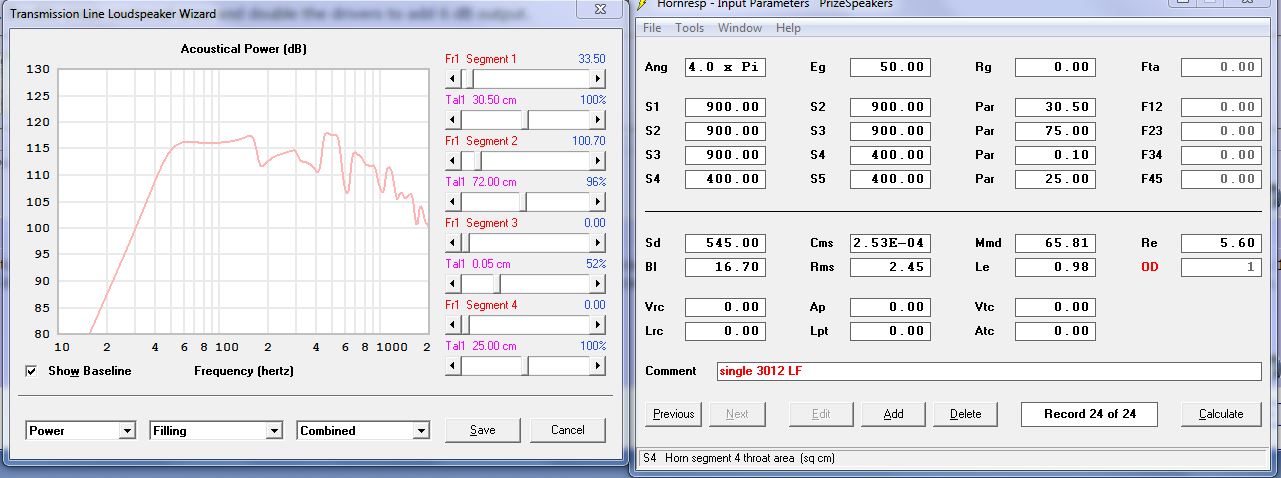This screenshot has height=478, width=1281.
Task: Save the Loudspeaker Wizard settings
Action: pos(483,430)
